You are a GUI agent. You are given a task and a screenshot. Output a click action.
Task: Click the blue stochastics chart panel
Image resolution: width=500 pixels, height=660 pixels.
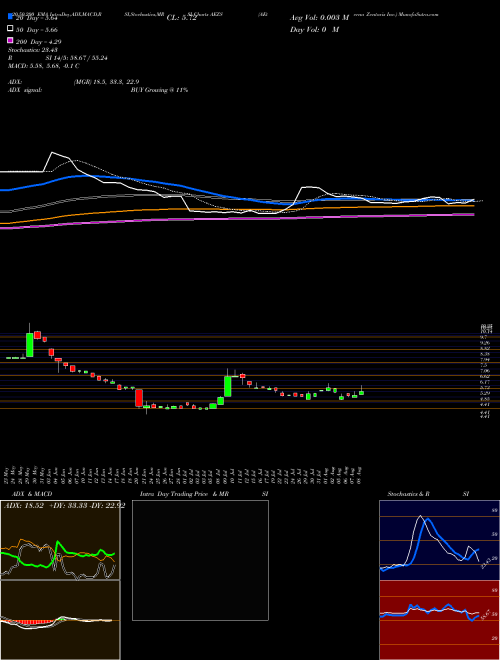439,540
